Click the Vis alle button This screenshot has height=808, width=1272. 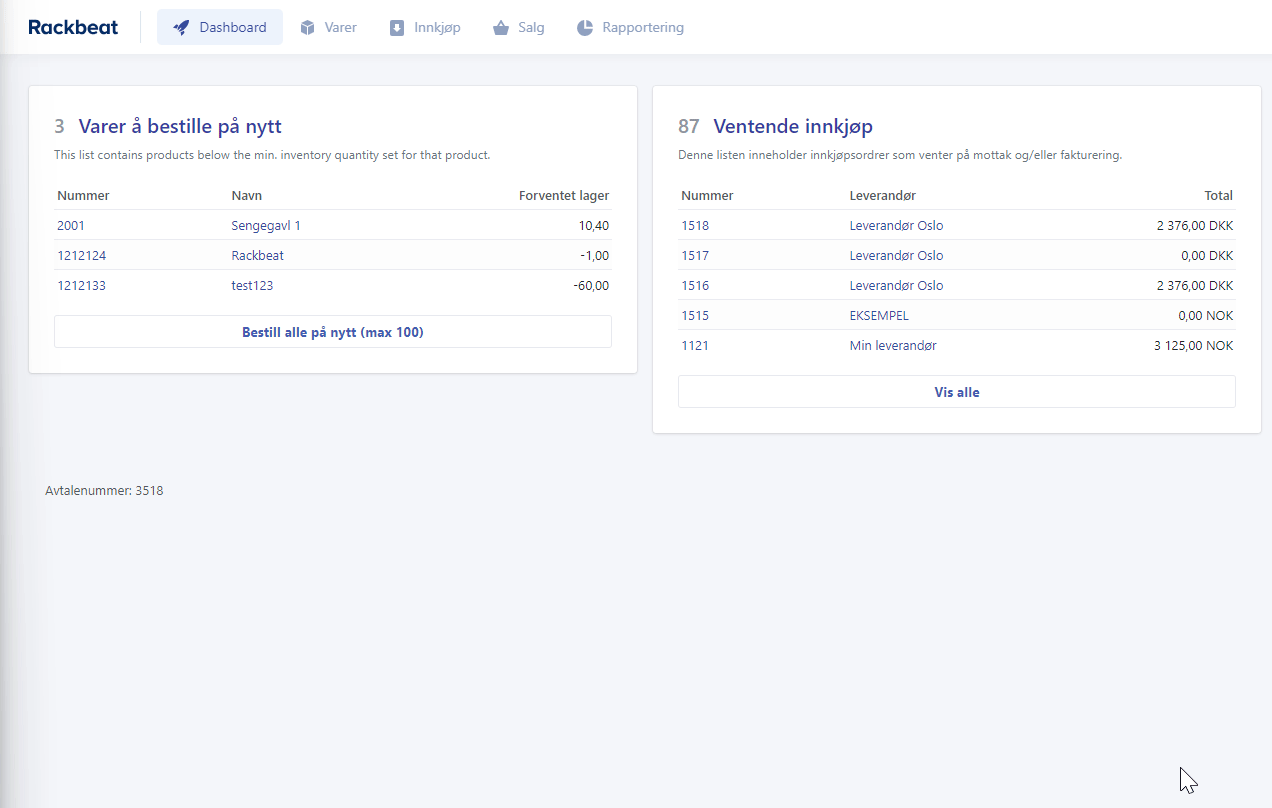click(x=956, y=391)
